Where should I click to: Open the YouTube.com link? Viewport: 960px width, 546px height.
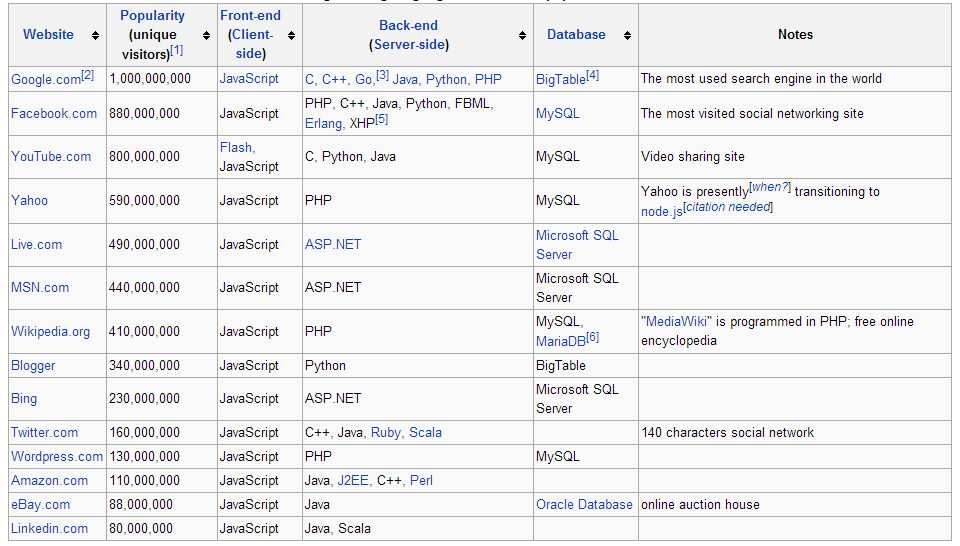click(x=51, y=157)
